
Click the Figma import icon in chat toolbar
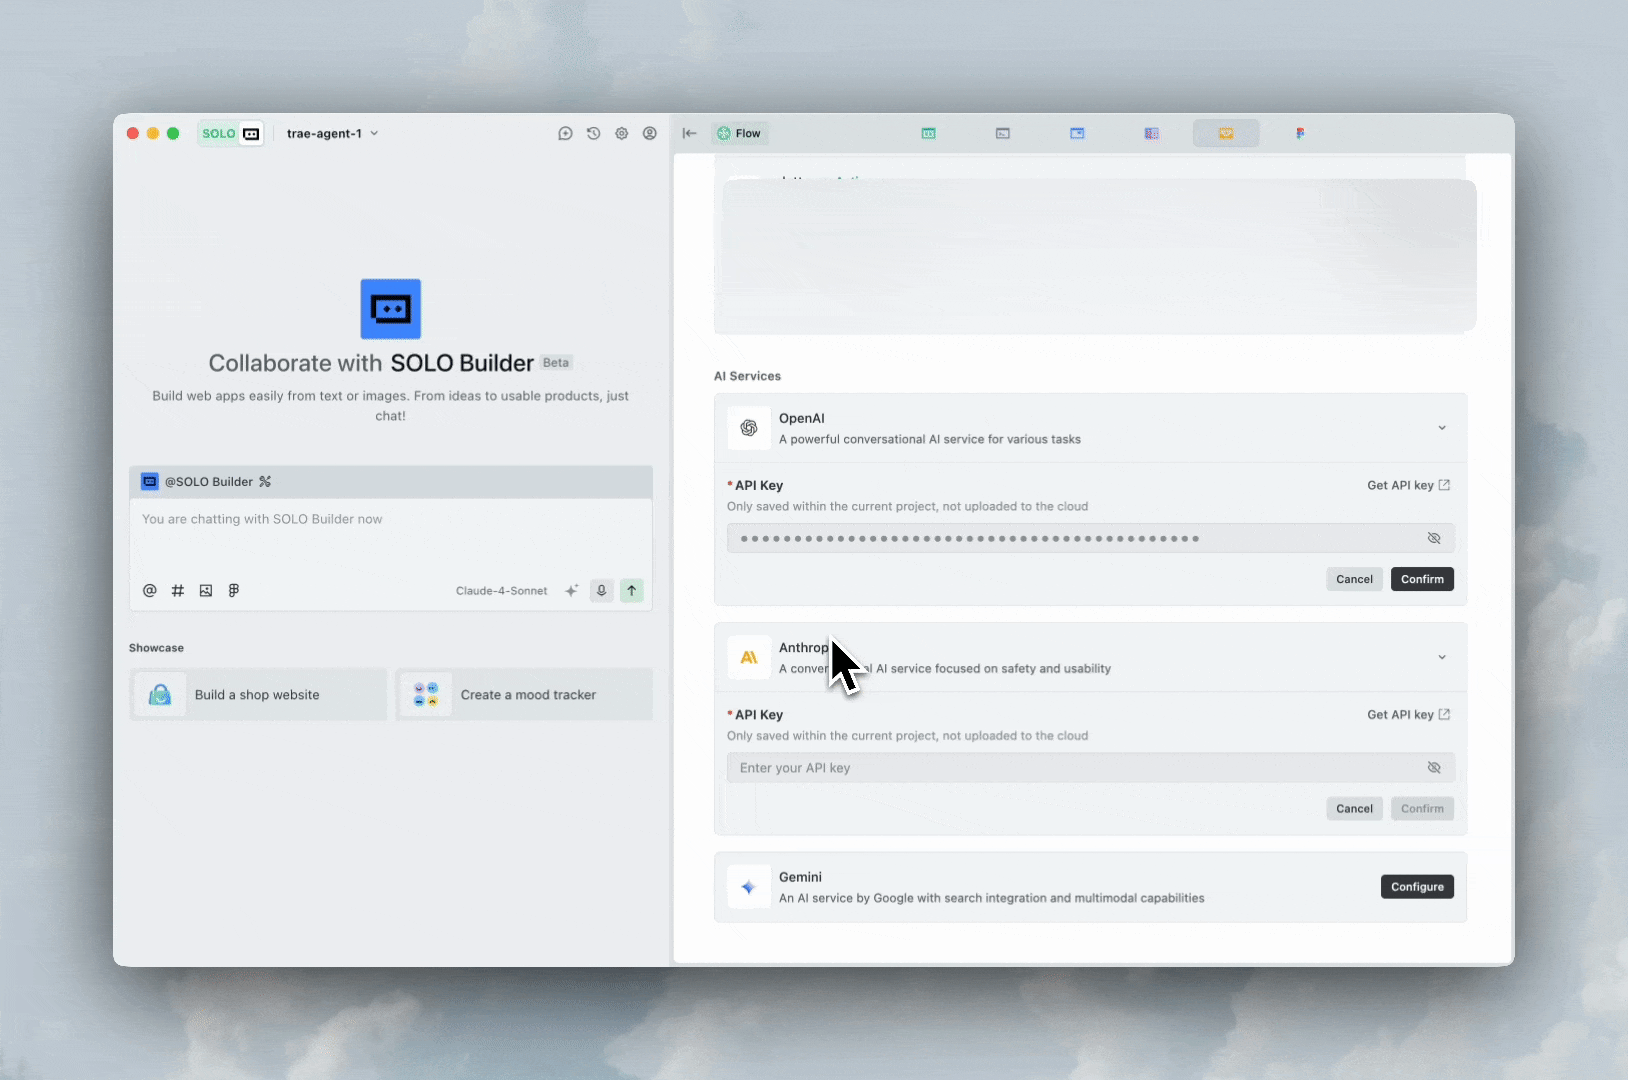click(x=234, y=591)
